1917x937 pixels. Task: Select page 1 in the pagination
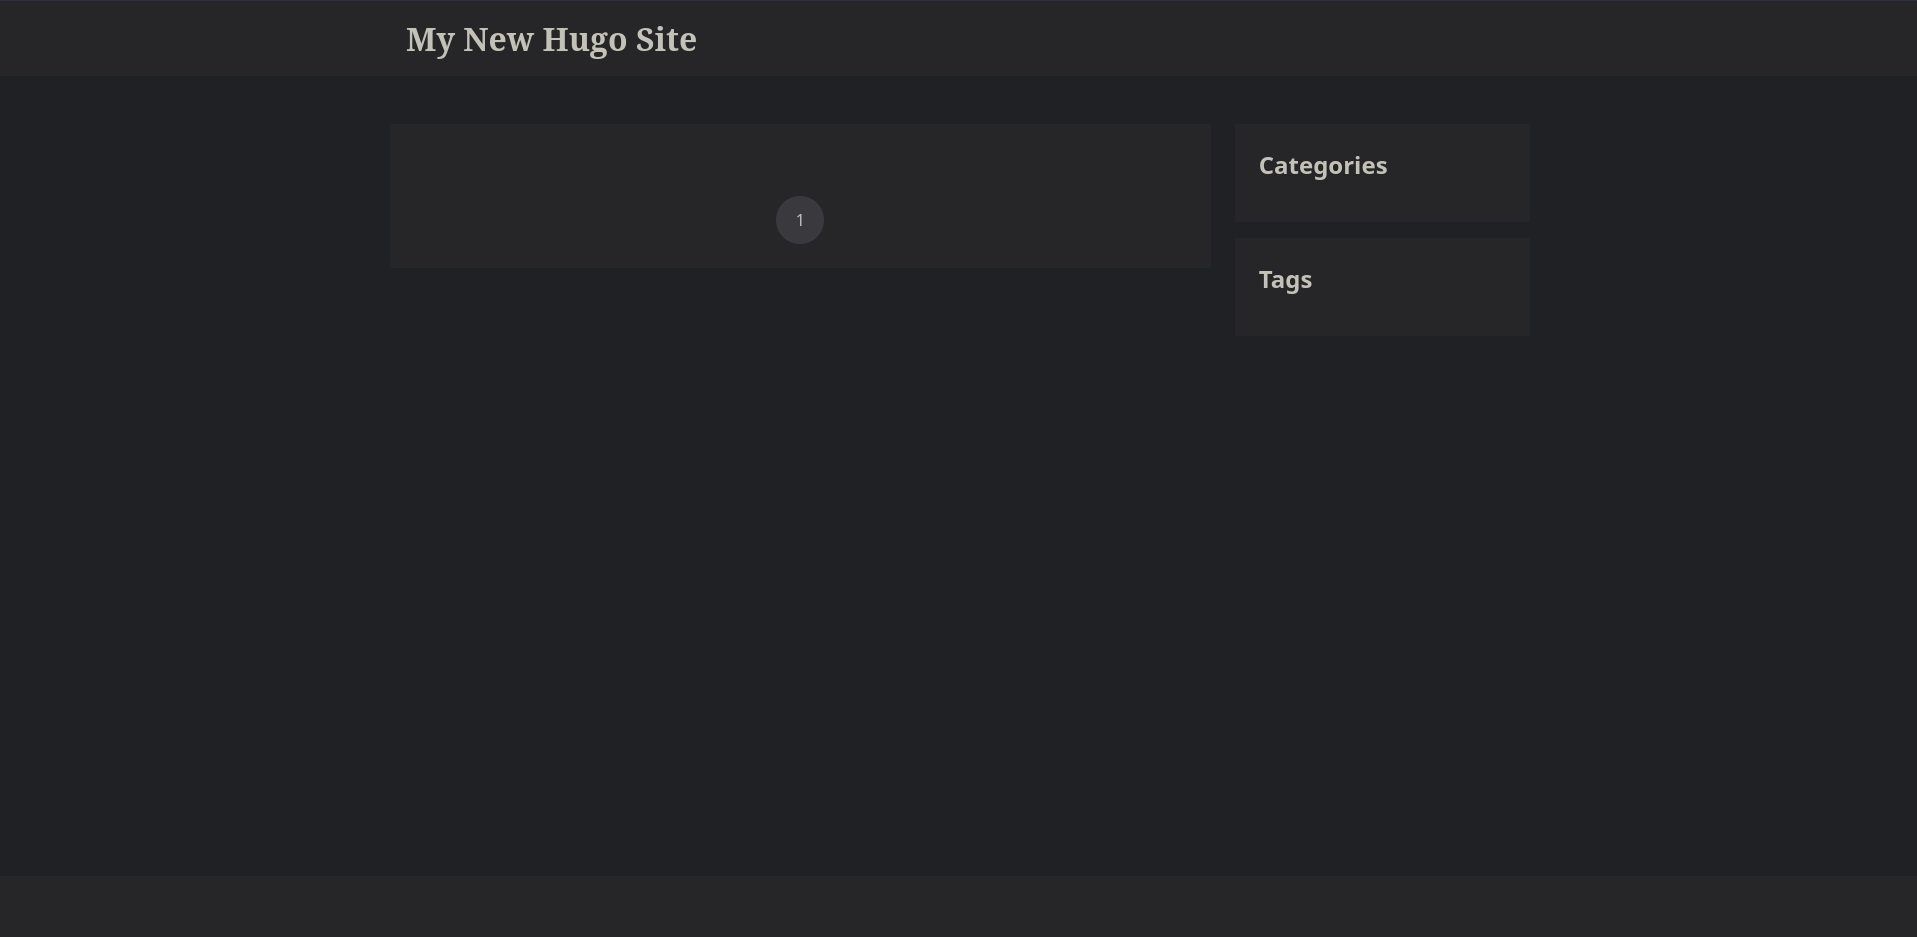click(799, 220)
